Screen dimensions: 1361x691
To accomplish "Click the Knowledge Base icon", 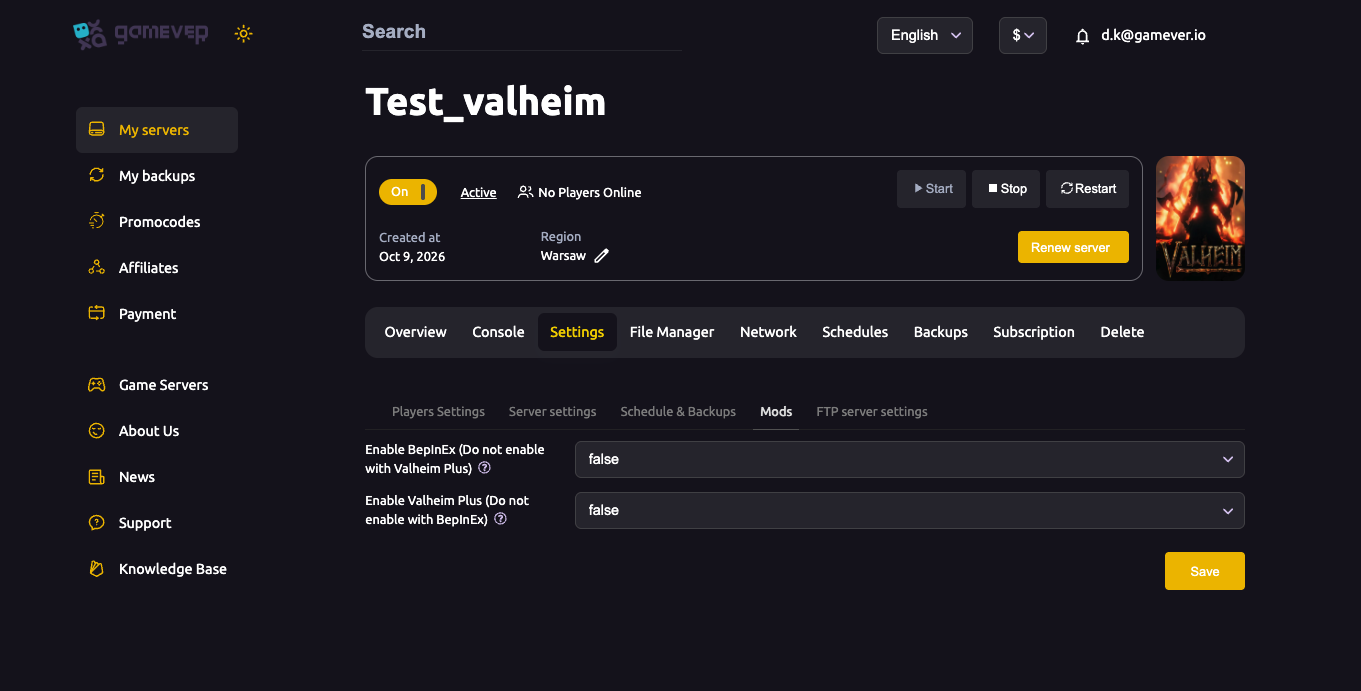I will 97,568.
